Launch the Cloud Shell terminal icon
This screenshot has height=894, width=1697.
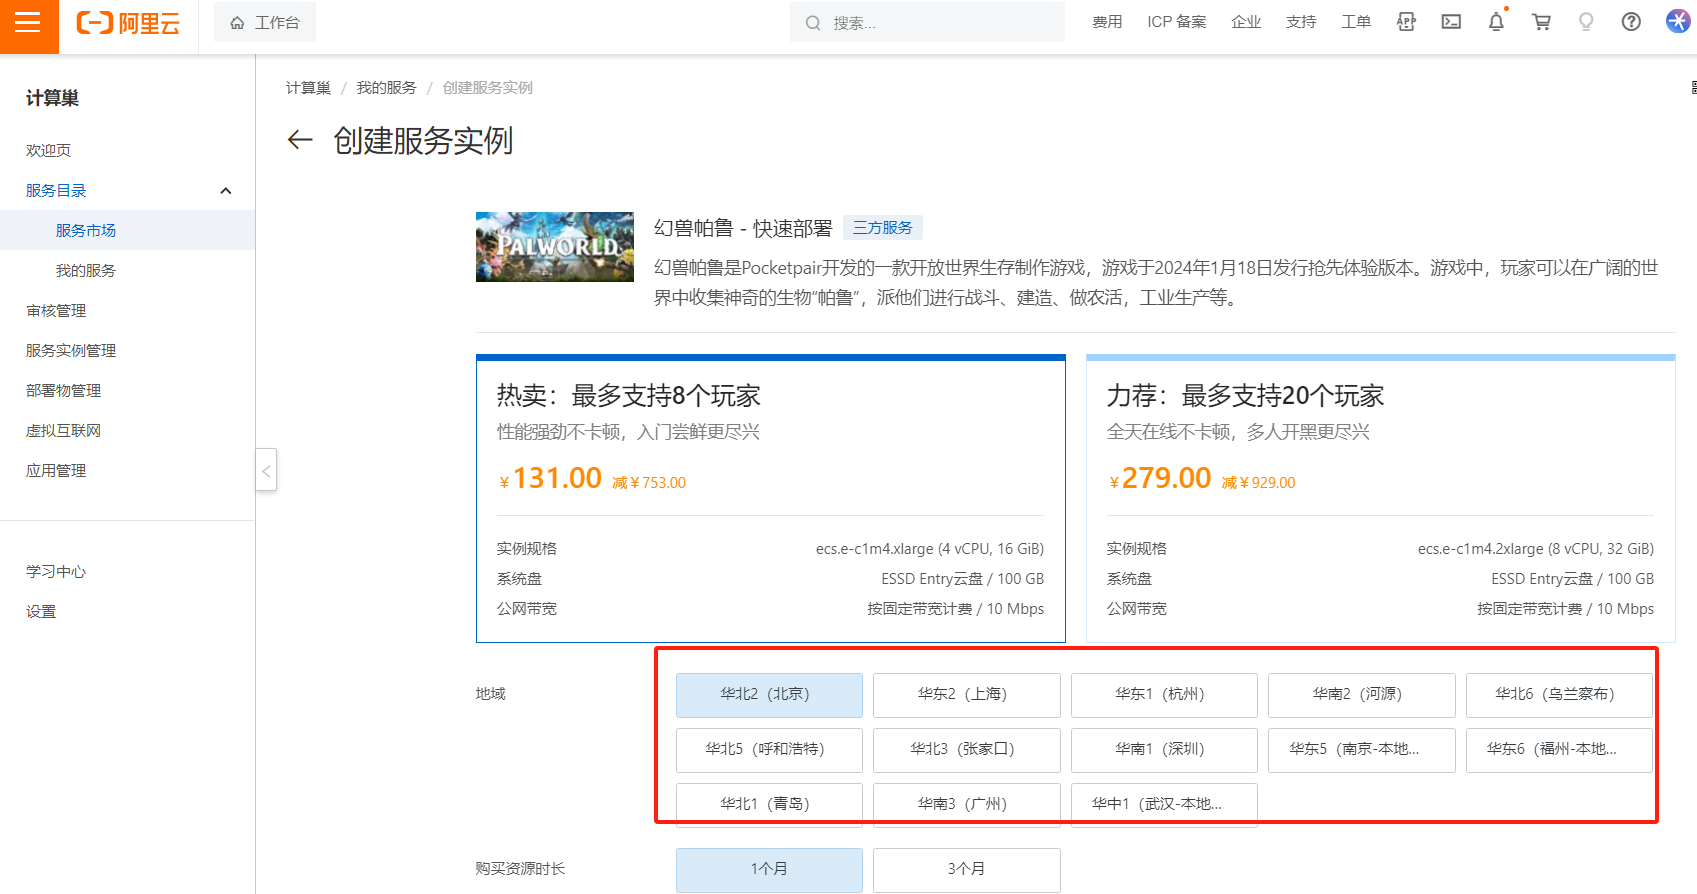[x=1451, y=22]
